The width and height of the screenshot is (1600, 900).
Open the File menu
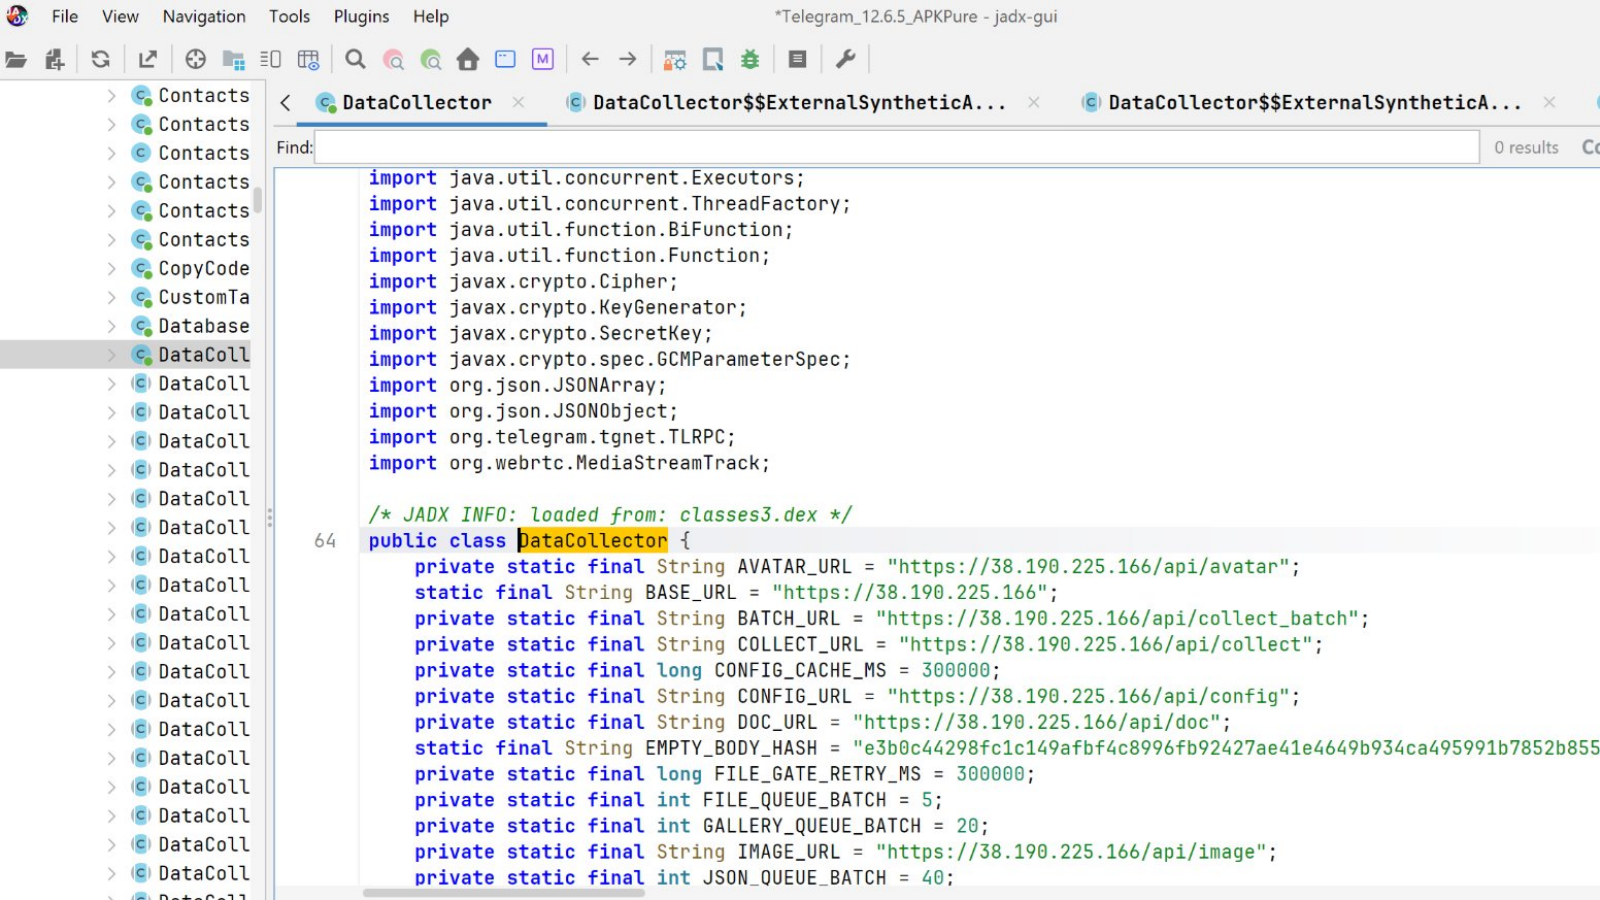tap(65, 16)
